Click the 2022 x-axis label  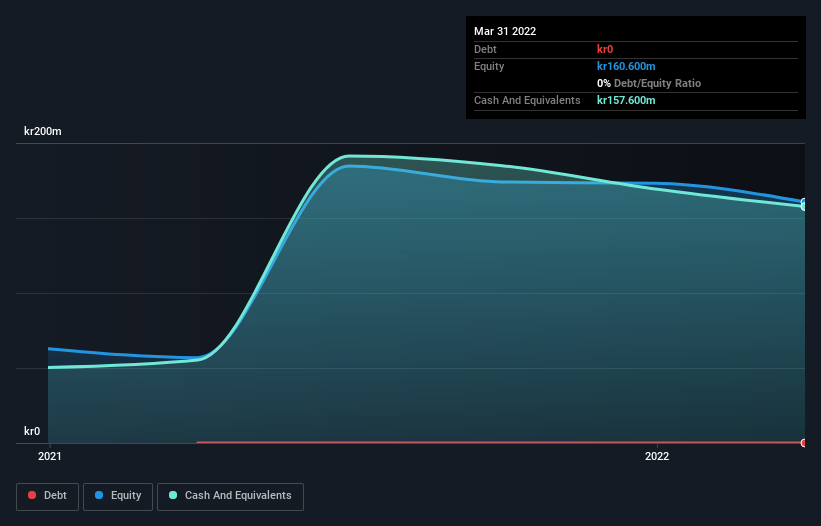657,456
